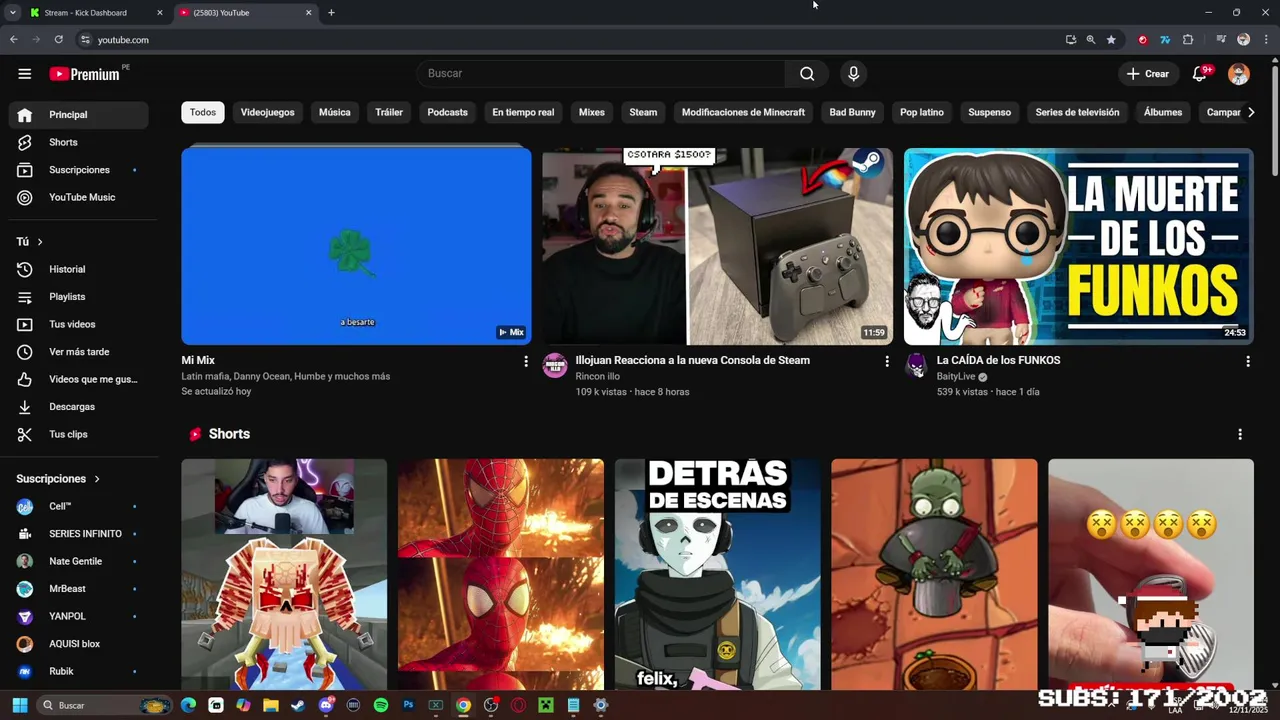The image size is (1280, 720).
Task: Expand Suscripciones section chevron
Action: pos(97,479)
